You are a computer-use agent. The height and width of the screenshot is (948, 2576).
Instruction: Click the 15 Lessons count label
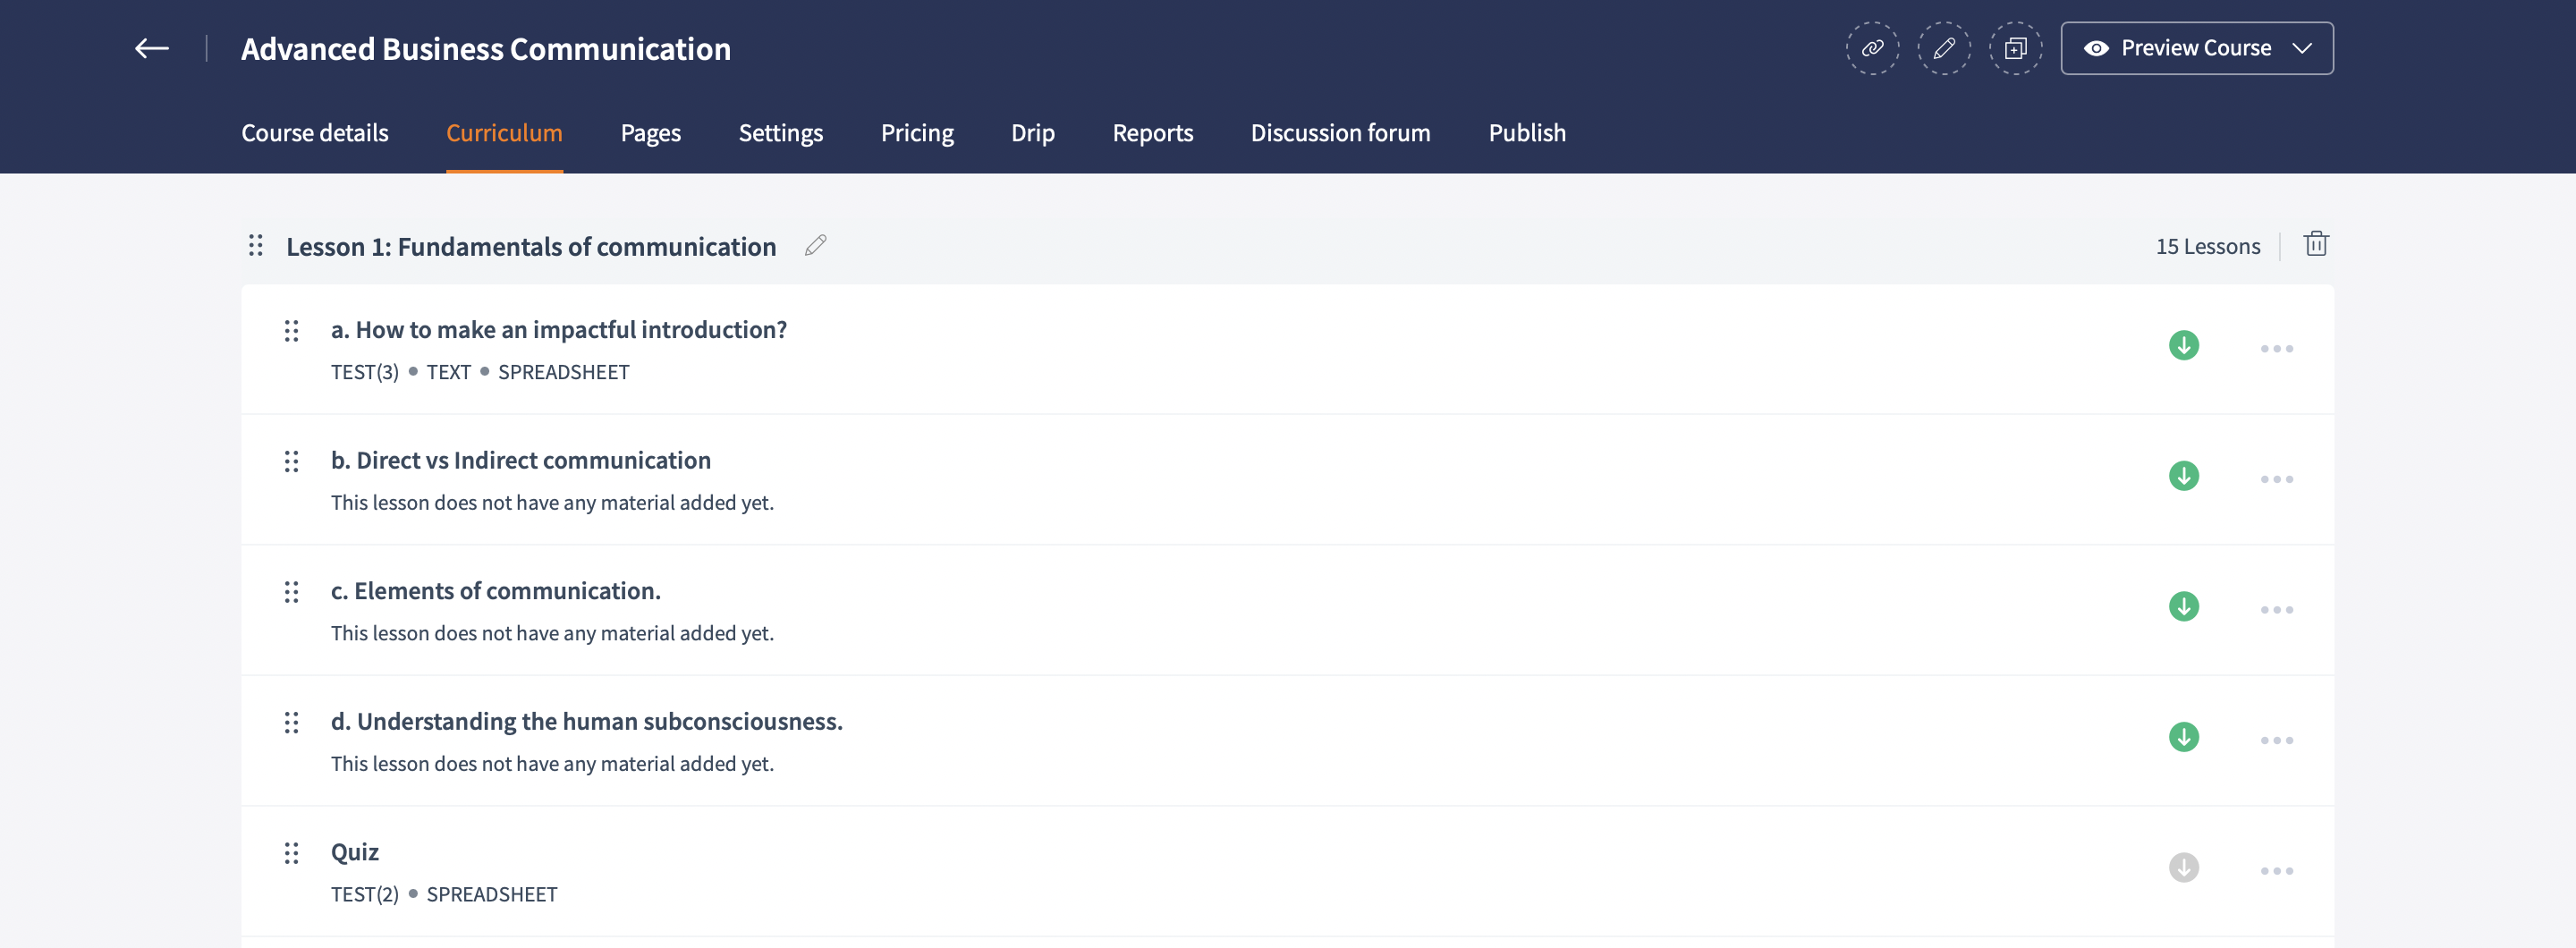click(x=2208, y=246)
